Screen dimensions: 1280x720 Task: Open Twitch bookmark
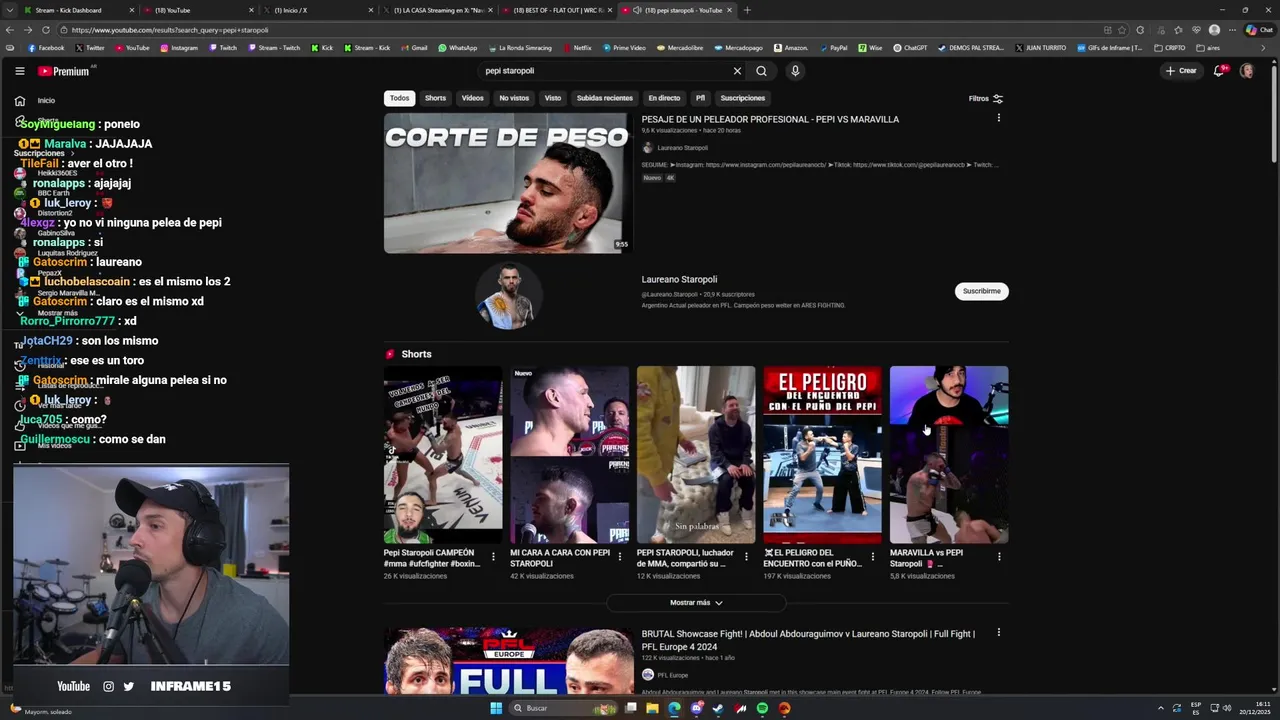[223, 48]
